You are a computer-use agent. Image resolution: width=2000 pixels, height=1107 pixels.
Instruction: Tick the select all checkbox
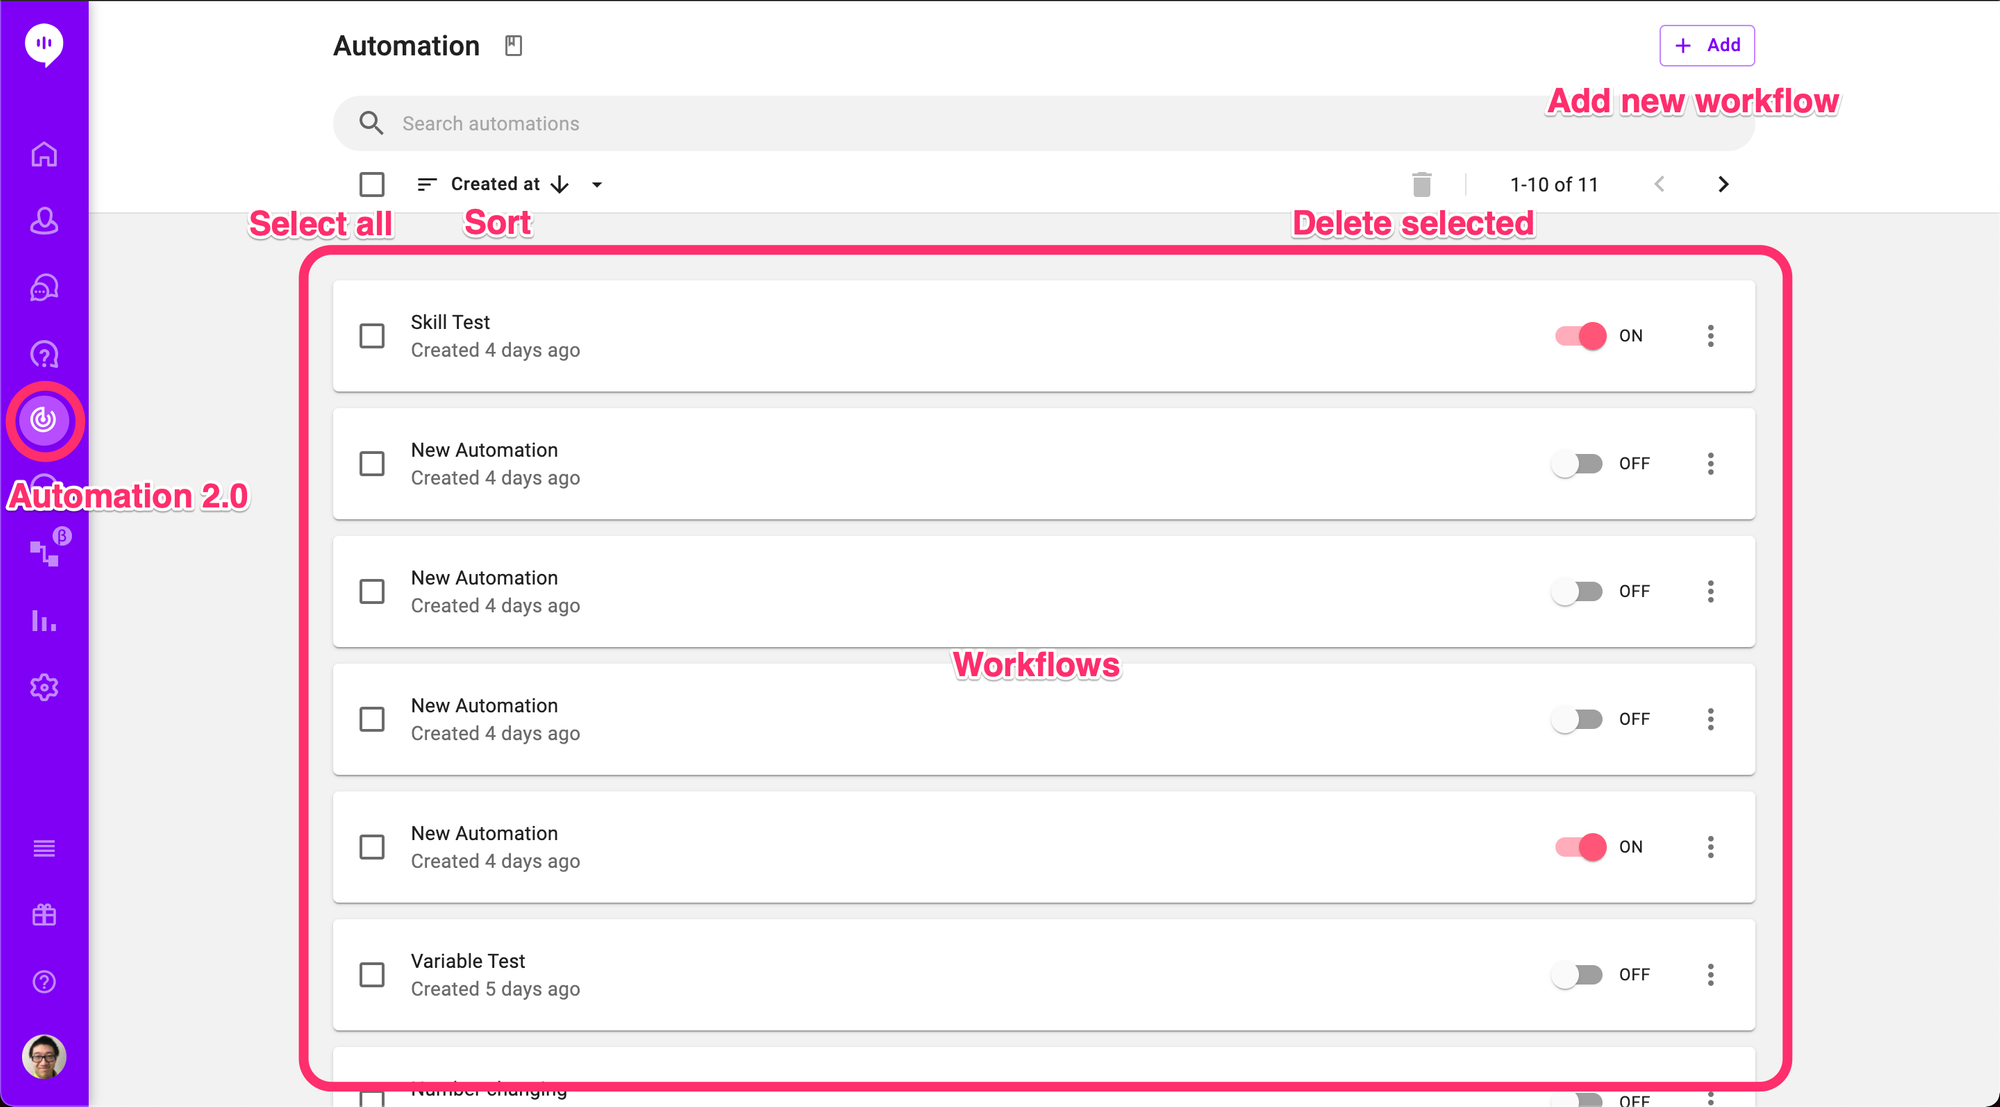(372, 184)
